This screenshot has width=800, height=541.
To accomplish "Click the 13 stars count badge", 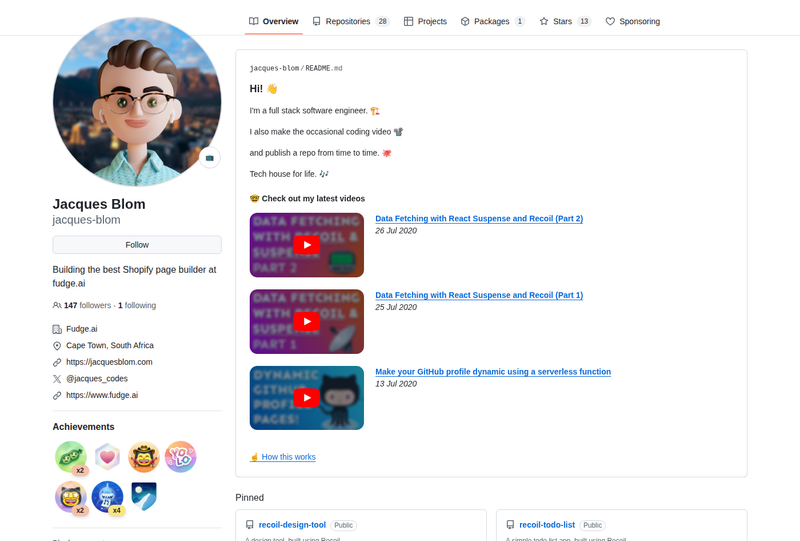I will pos(584,21).
